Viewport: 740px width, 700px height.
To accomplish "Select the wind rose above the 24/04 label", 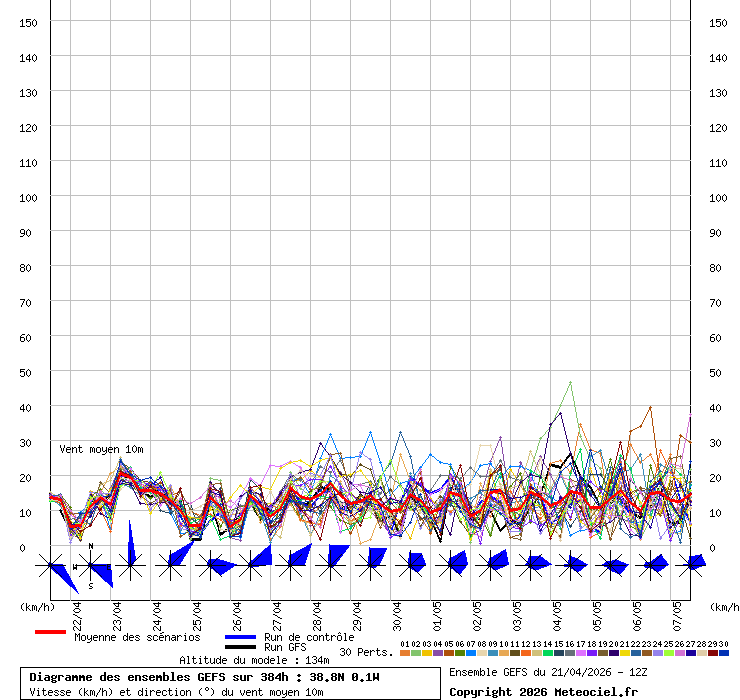I will point(170,565).
